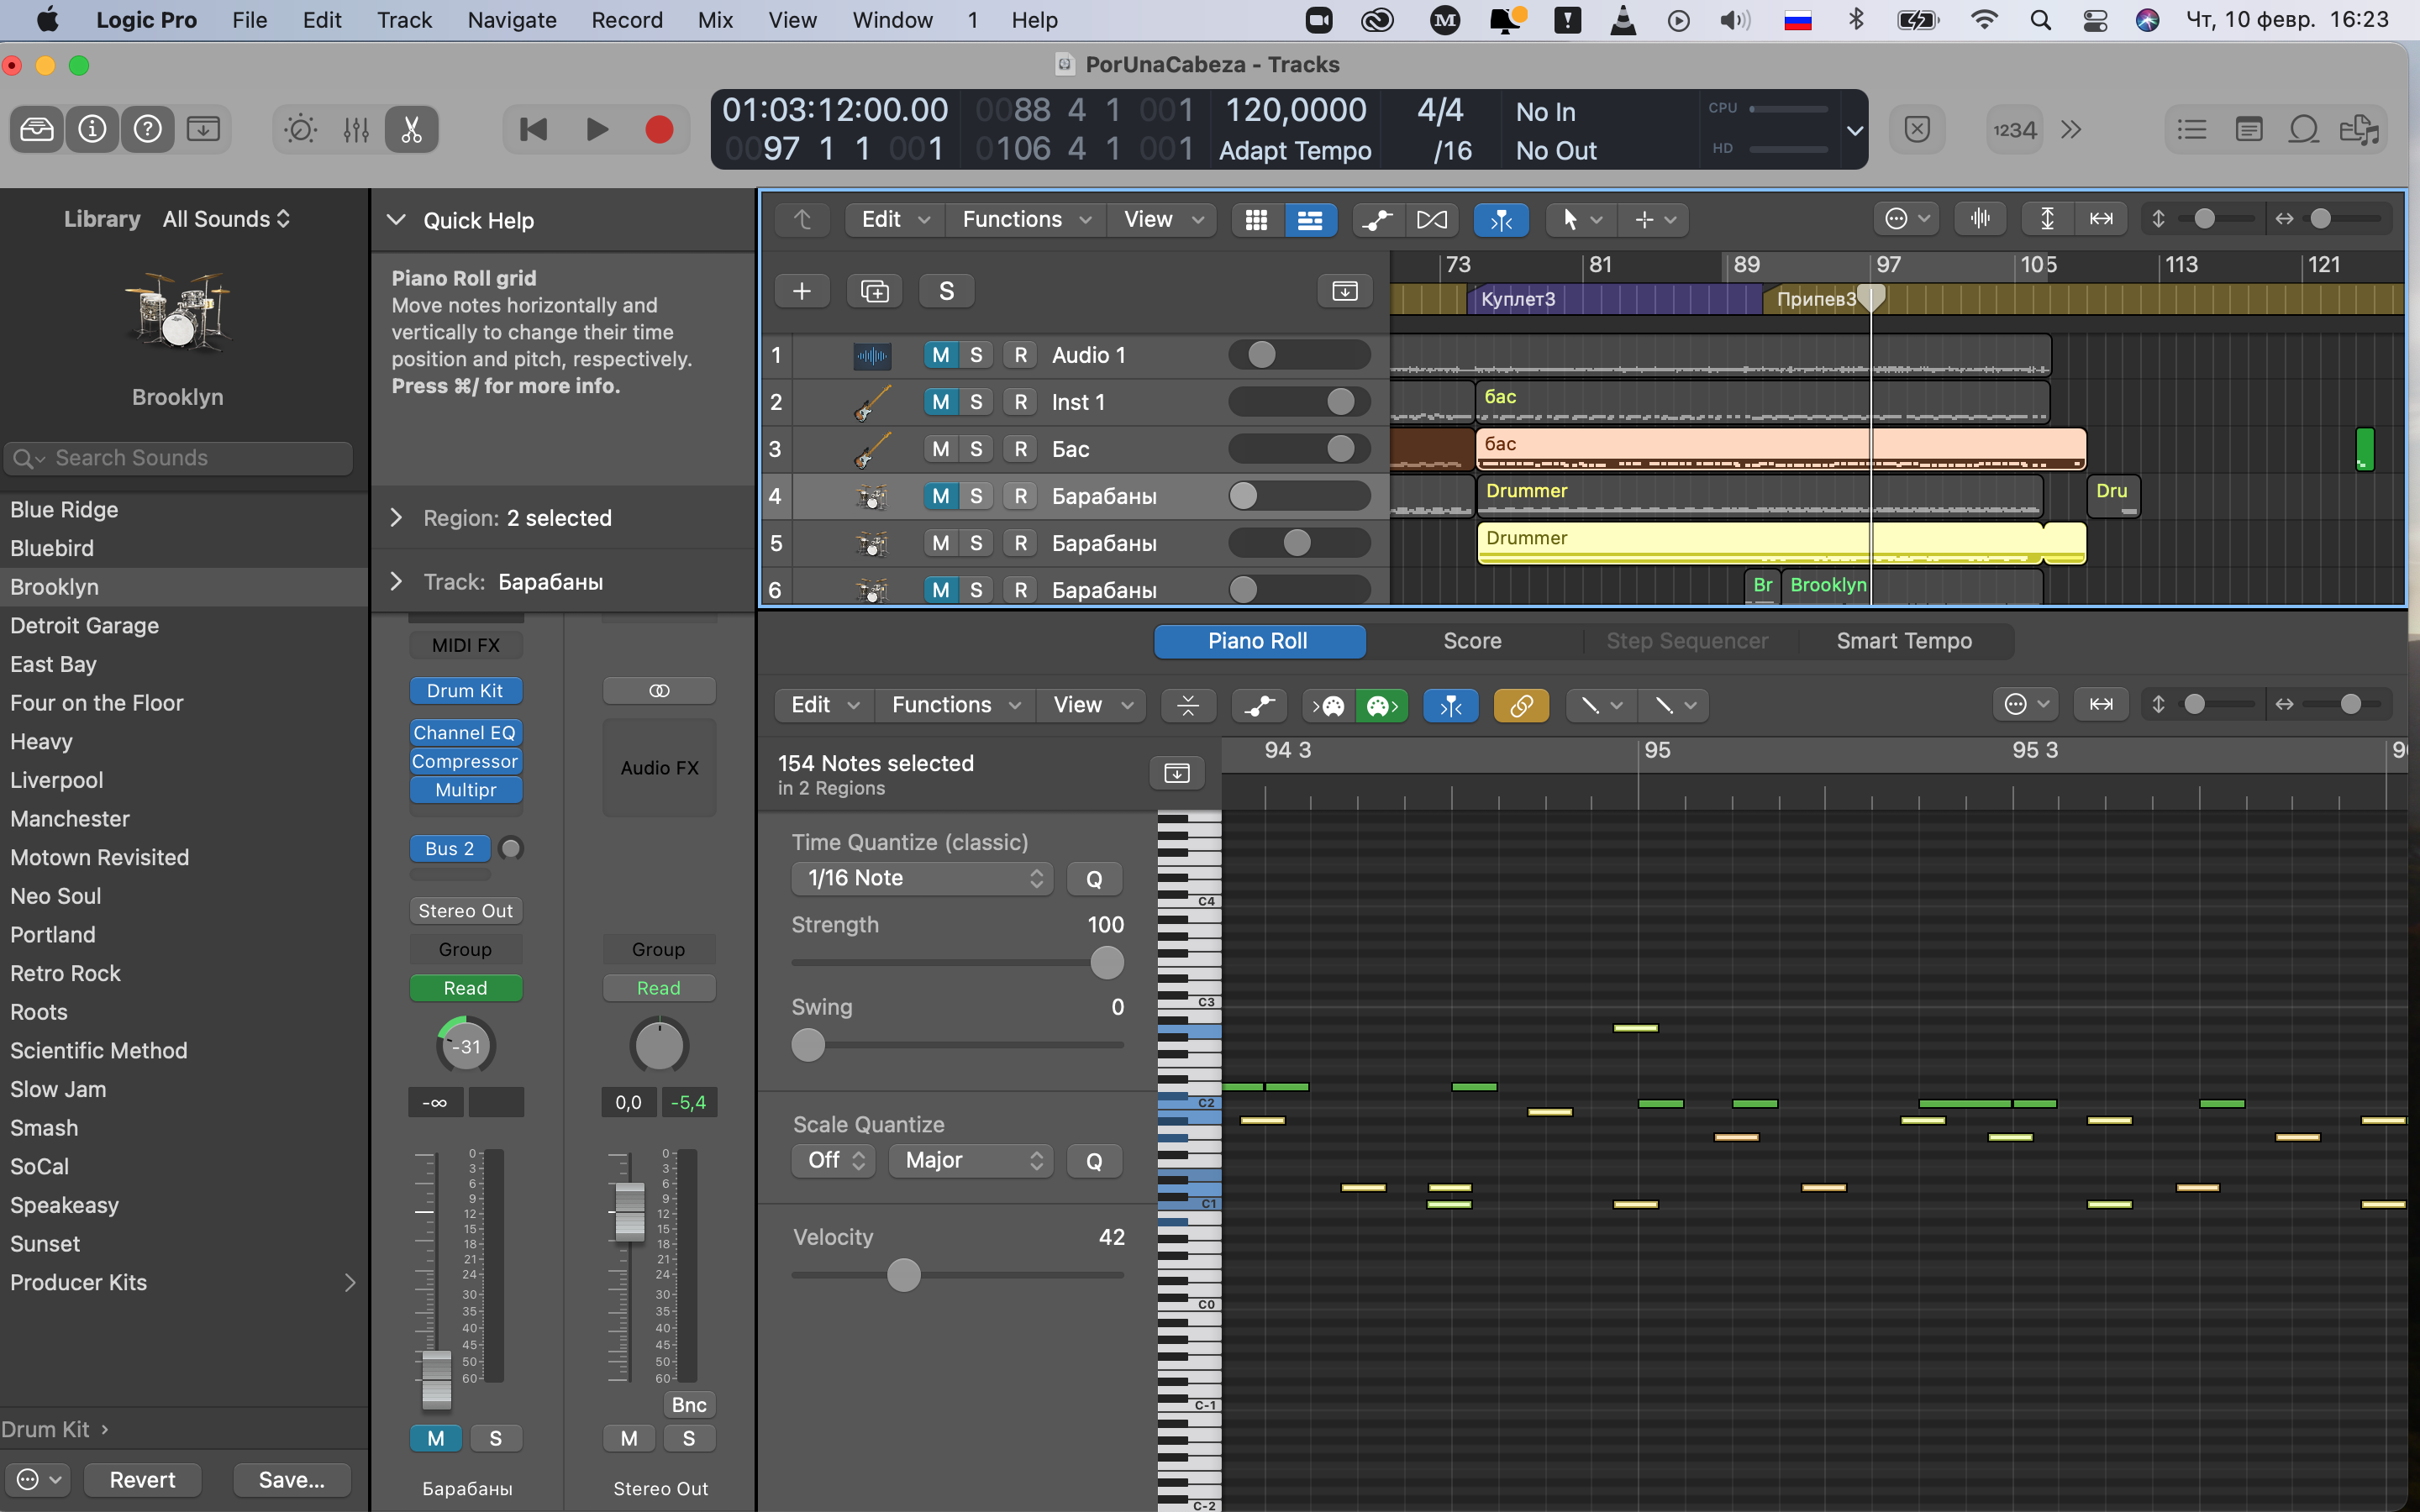Click the Scissors editors toolbar icon
The height and width of the screenshot is (1512, 2420).
(411, 129)
